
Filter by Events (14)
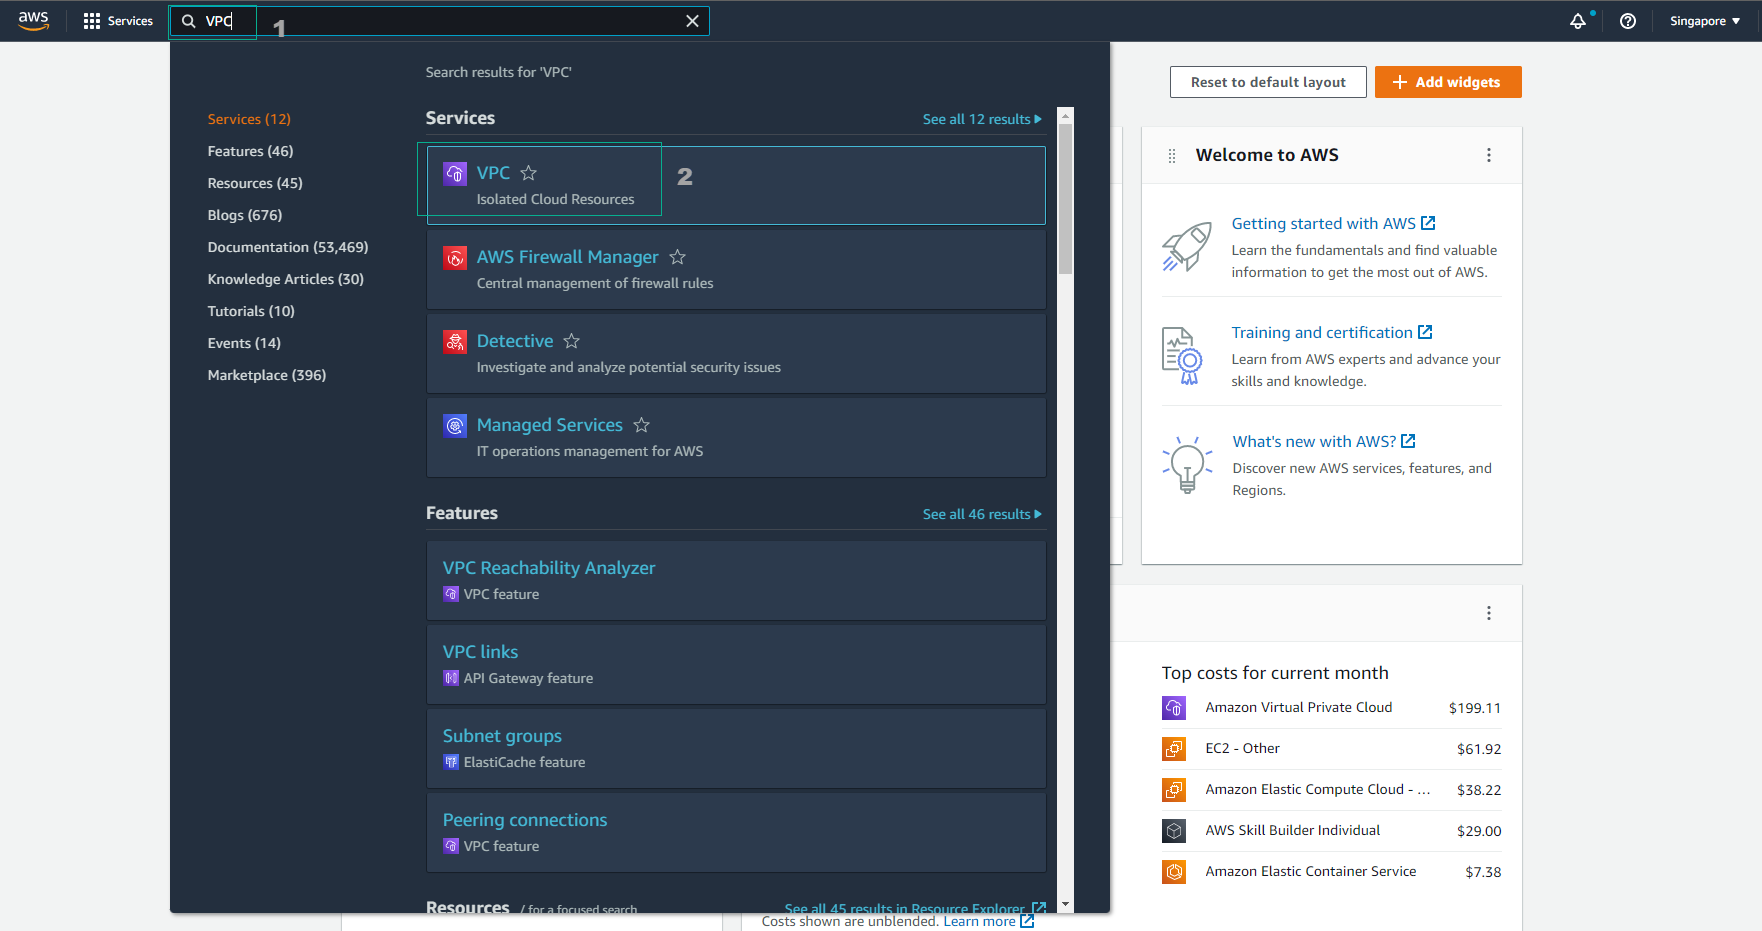(x=244, y=343)
